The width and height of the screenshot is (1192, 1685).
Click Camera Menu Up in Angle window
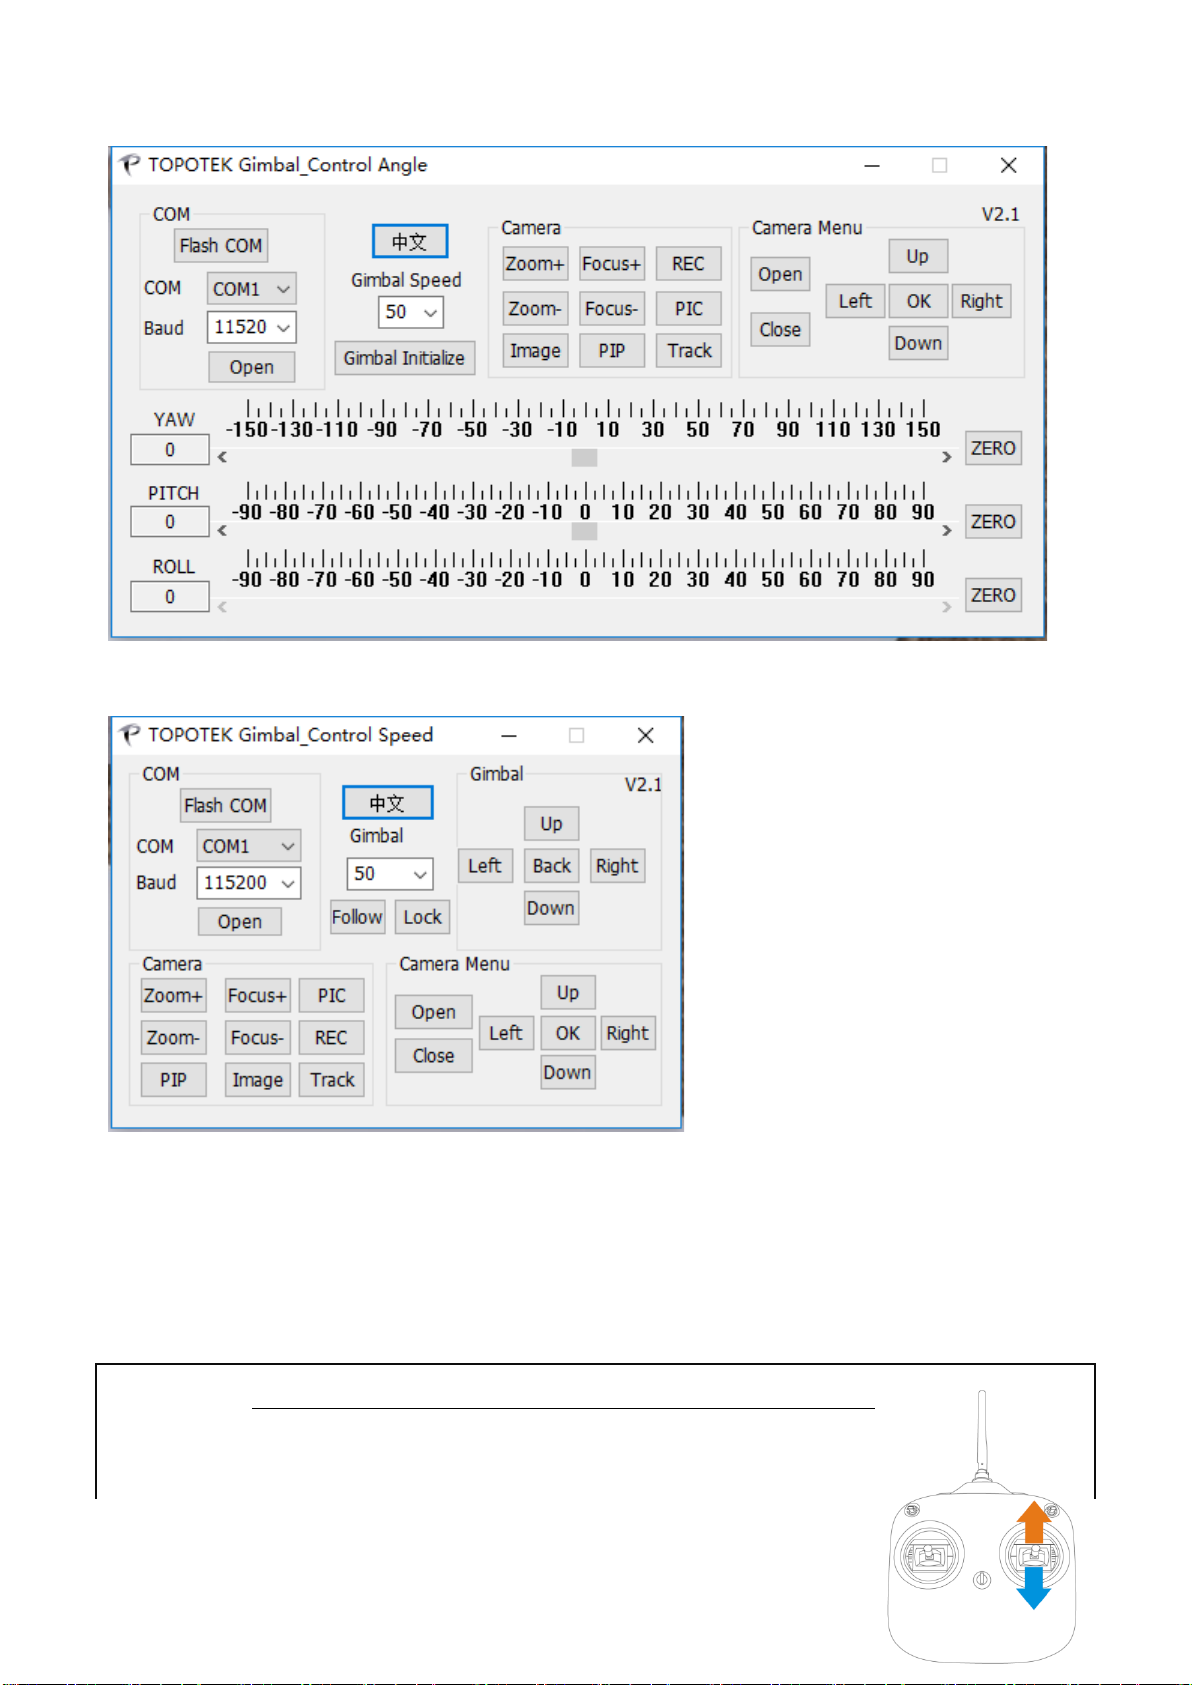tap(918, 256)
